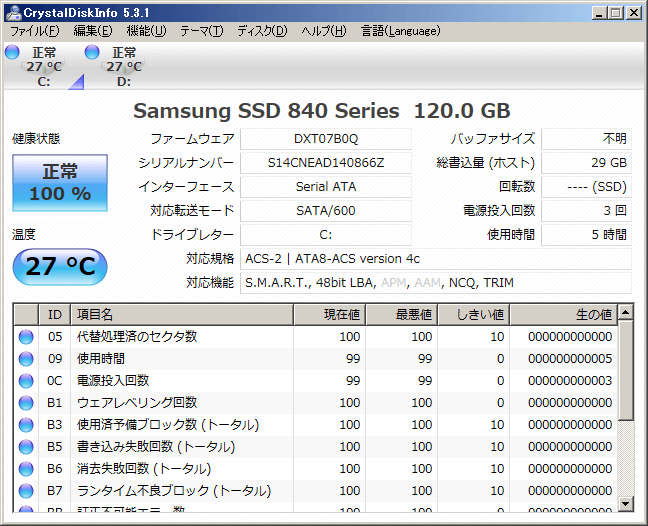The height and width of the screenshot is (526, 648).
Task: Open the 機能(U) menu
Action: tap(146, 31)
